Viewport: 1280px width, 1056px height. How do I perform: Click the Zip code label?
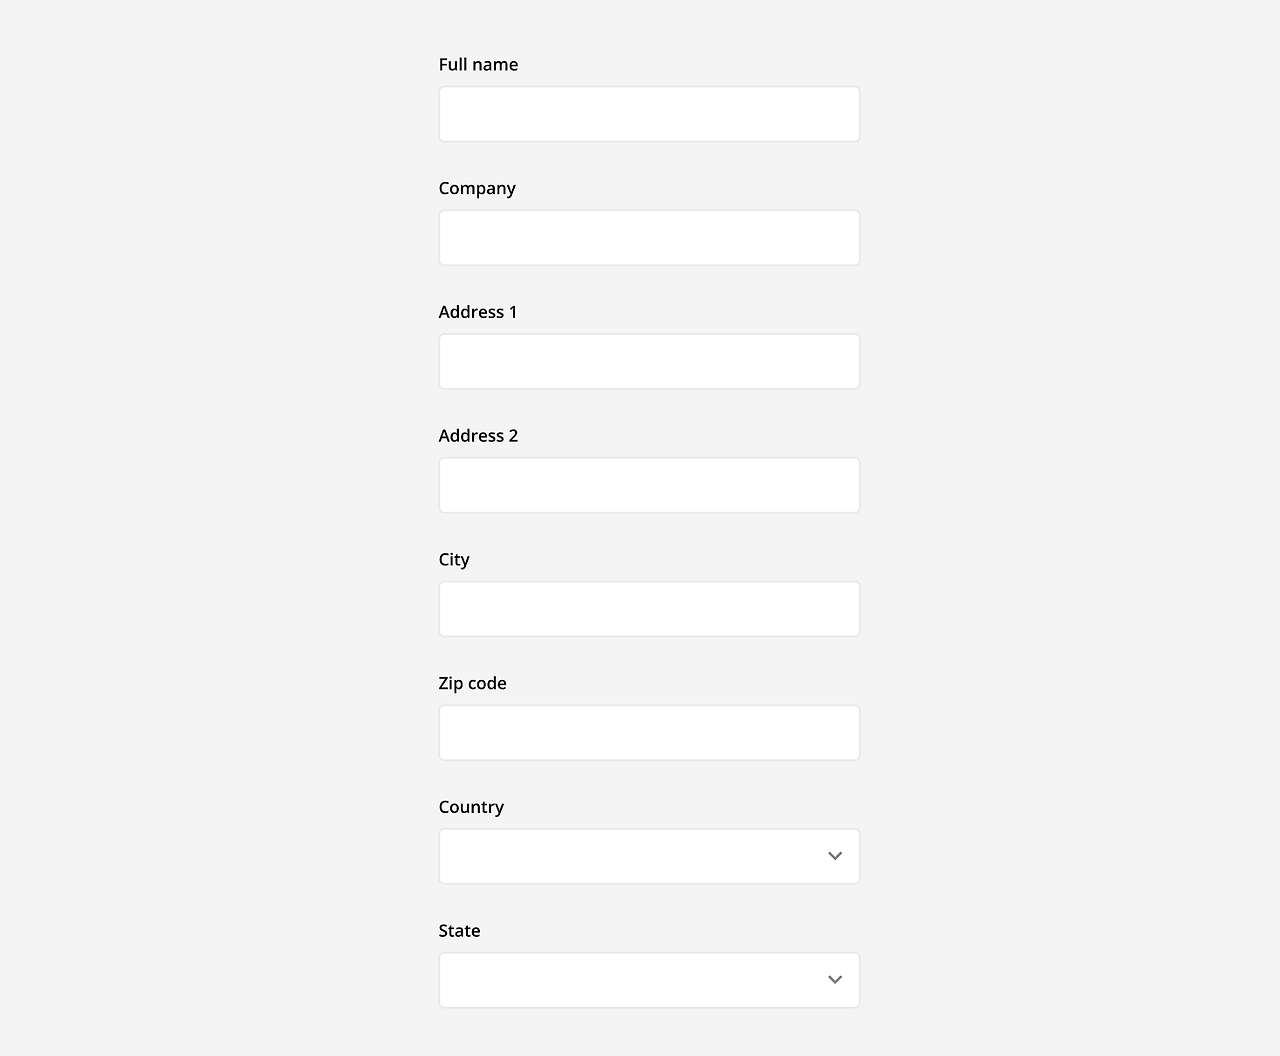tap(474, 683)
